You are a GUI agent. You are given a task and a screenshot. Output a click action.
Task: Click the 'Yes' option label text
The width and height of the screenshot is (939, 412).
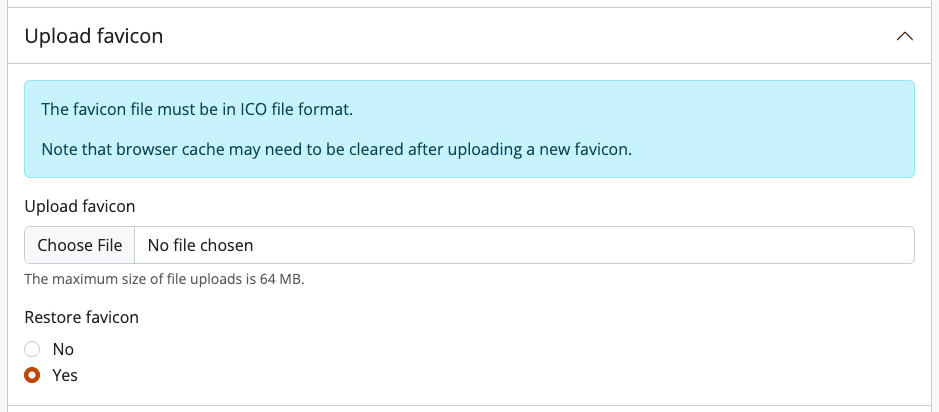point(65,375)
